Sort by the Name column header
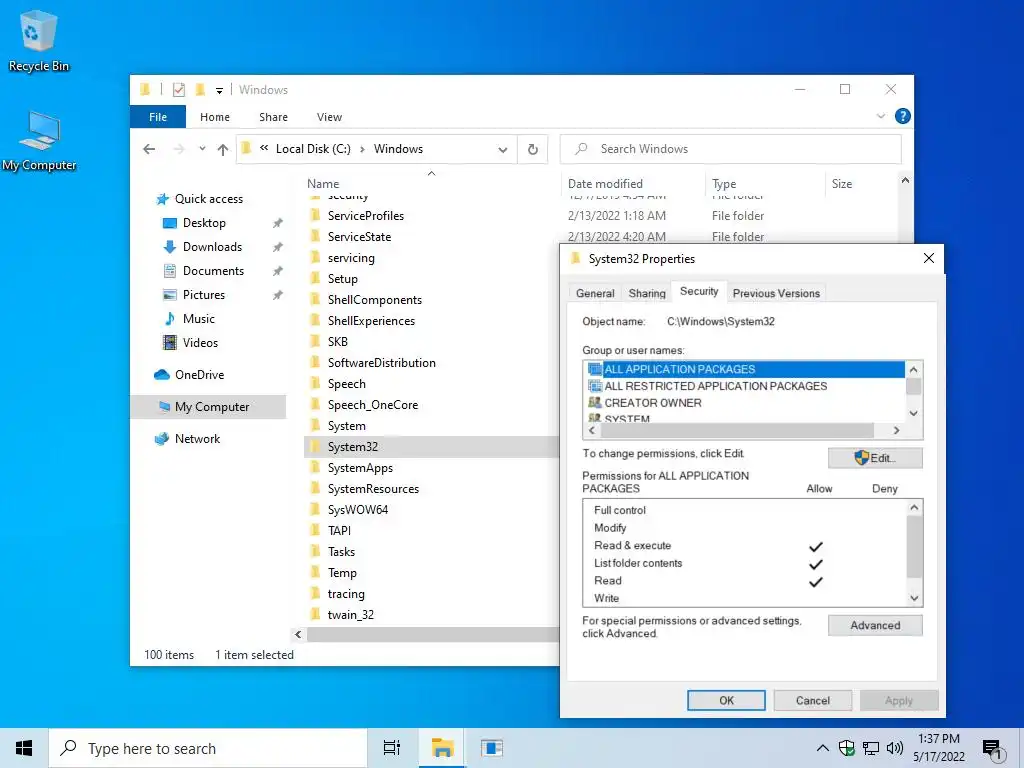Image resolution: width=1024 pixels, height=768 pixels. 323,184
